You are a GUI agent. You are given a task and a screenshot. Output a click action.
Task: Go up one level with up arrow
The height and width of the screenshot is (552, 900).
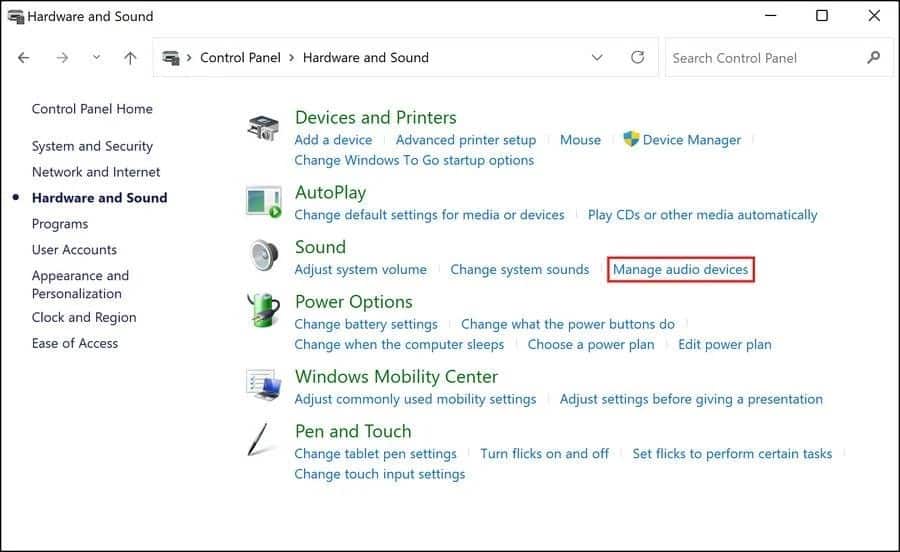130,57
